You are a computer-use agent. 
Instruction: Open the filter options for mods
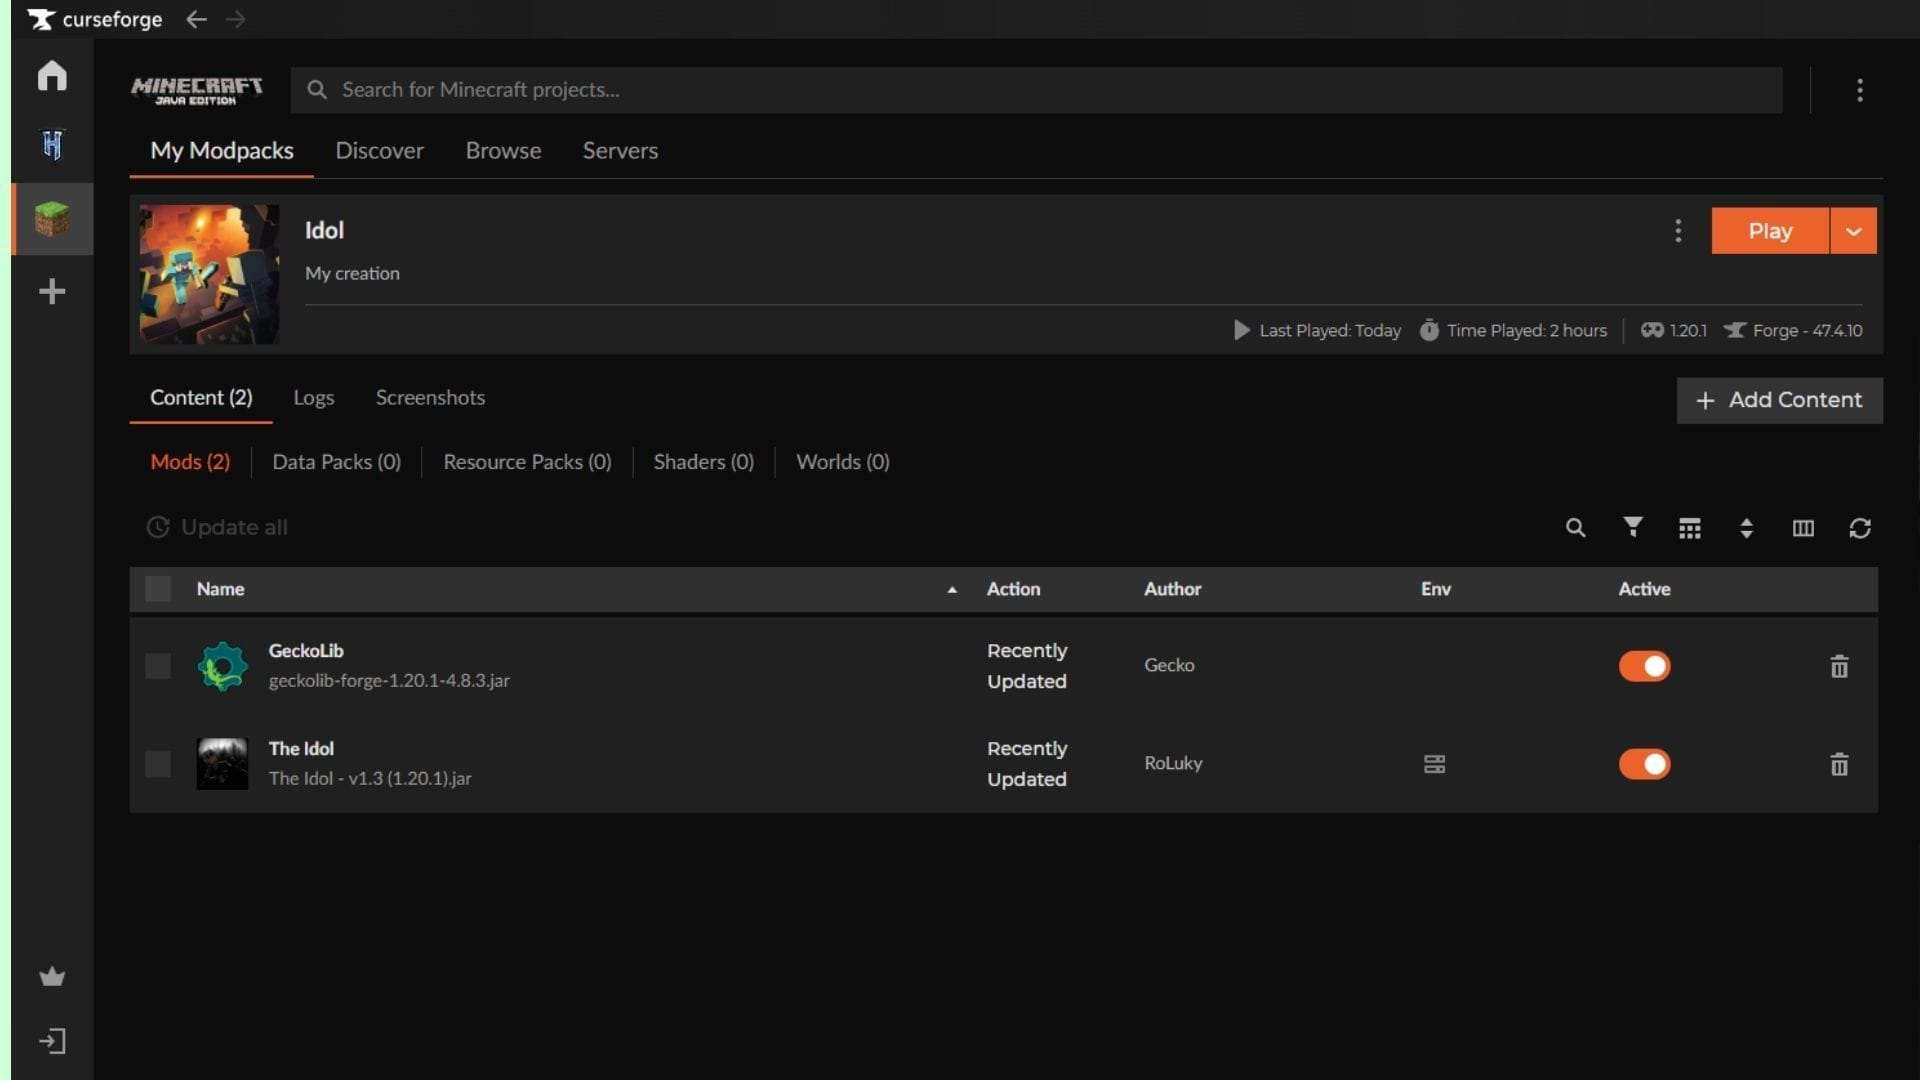(1632, 528)
